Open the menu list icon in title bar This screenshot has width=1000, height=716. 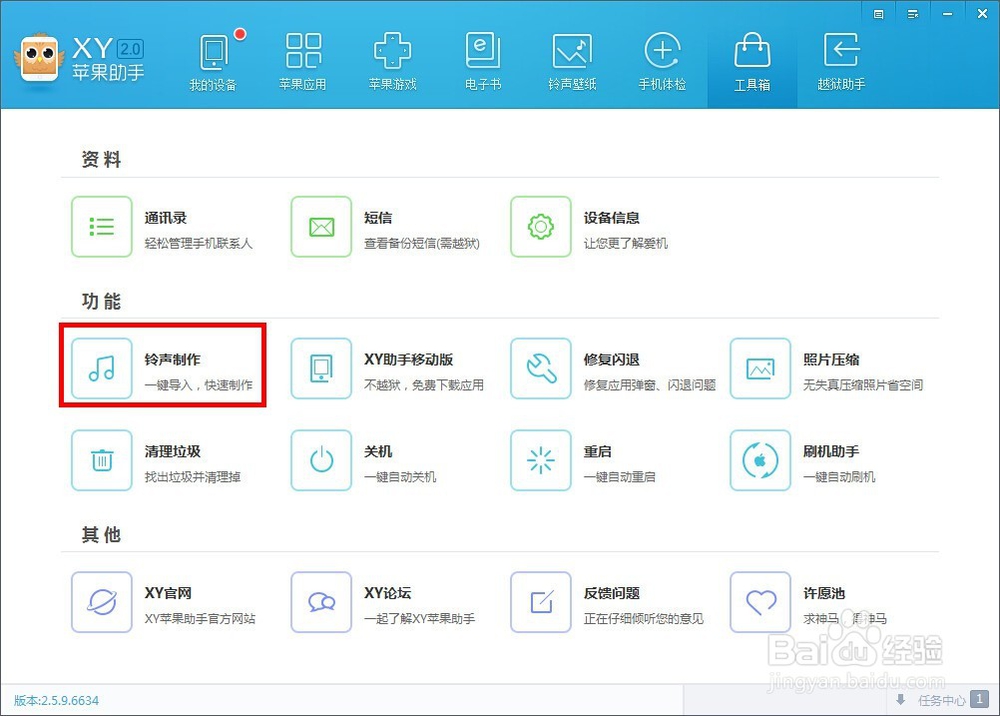point(913,14)
